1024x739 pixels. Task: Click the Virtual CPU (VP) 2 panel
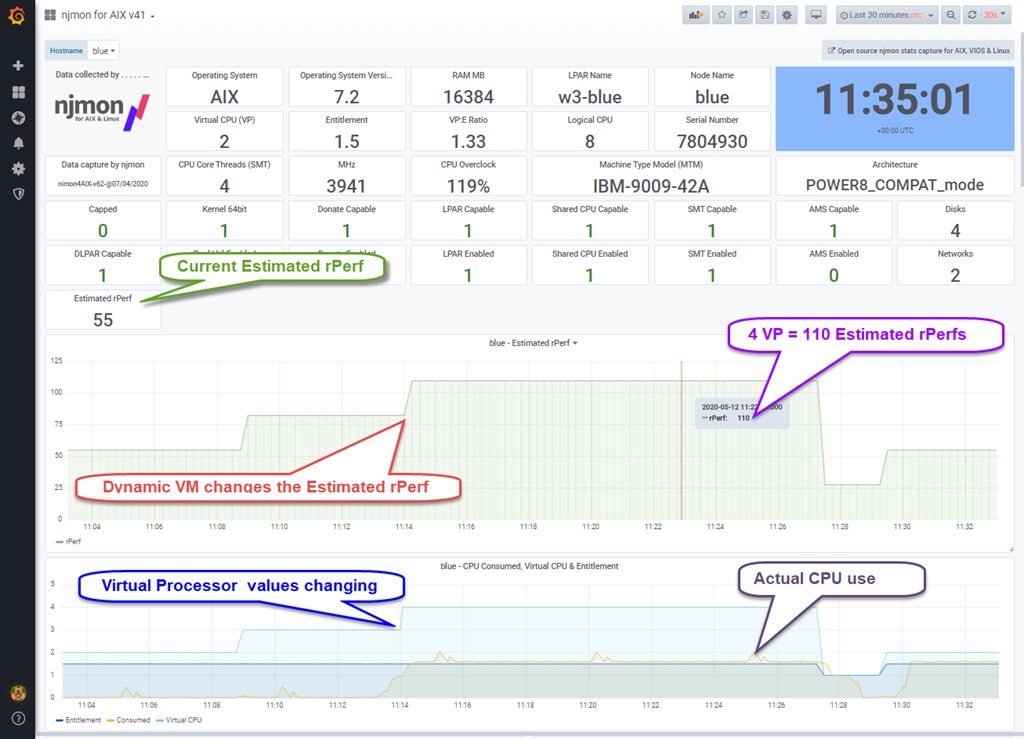click(225, 131)
